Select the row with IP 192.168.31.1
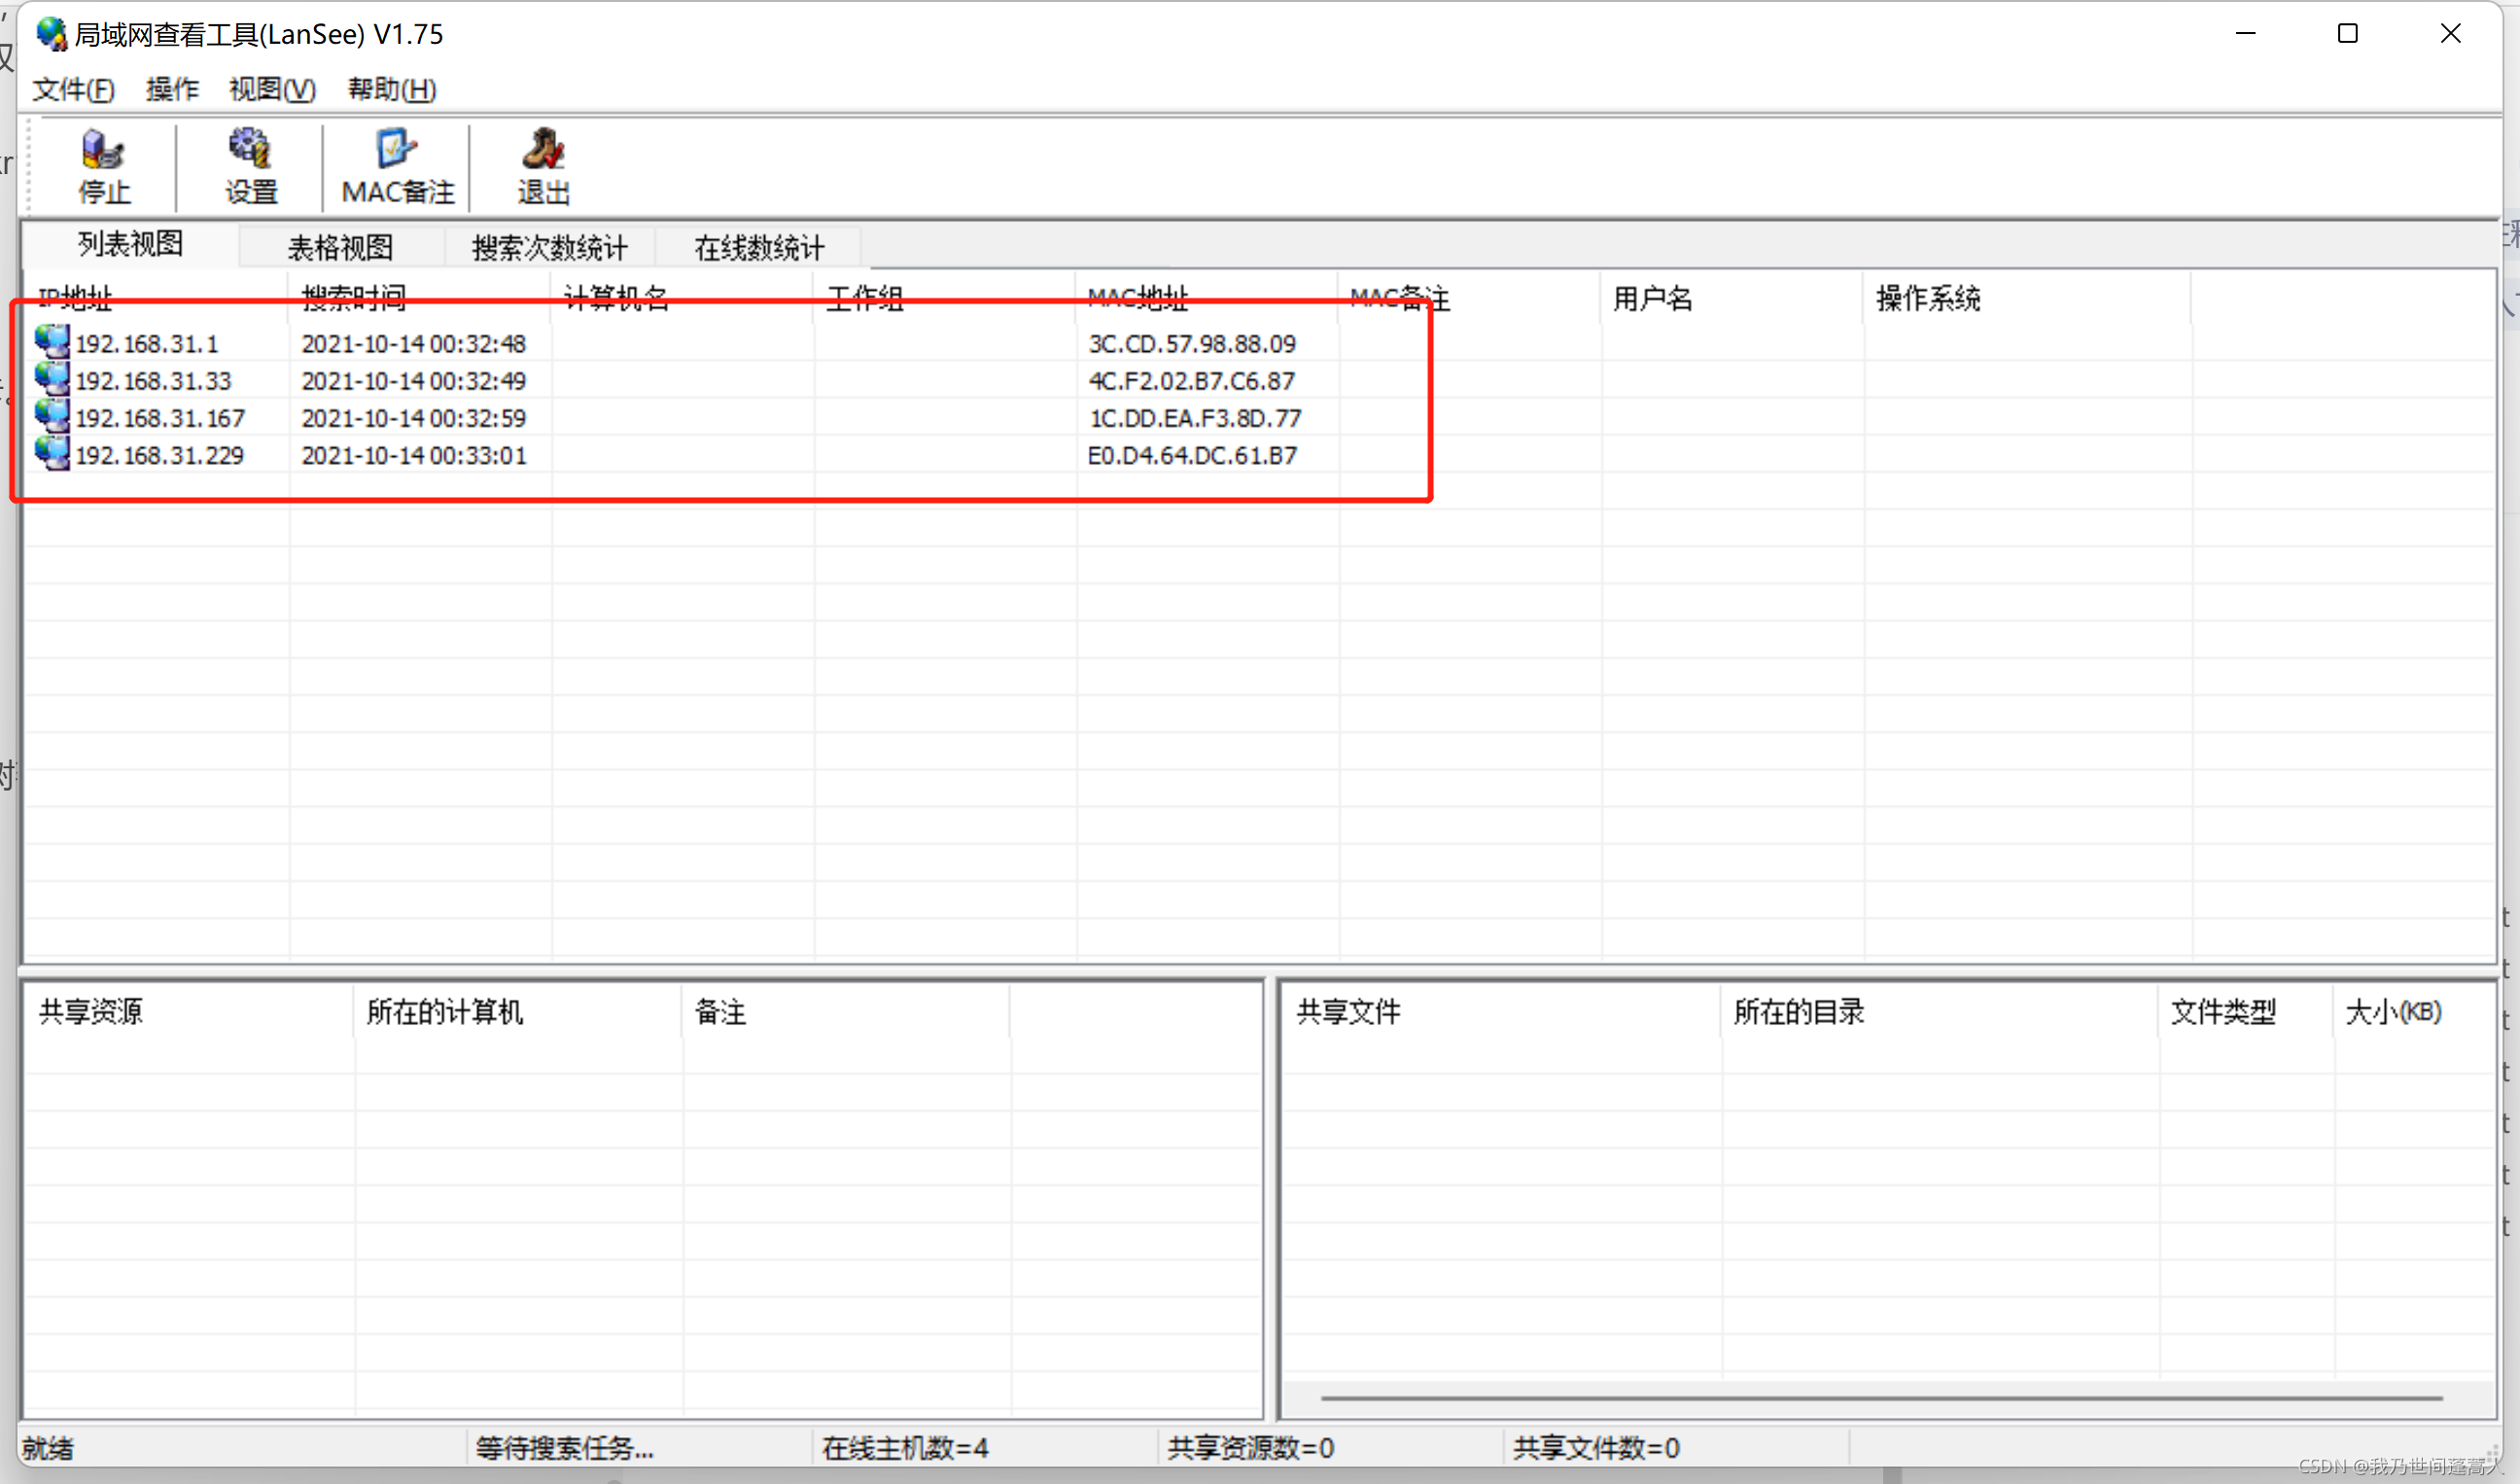Viewport: 2520px width, 1484px height. click(x=1259, y=343)
